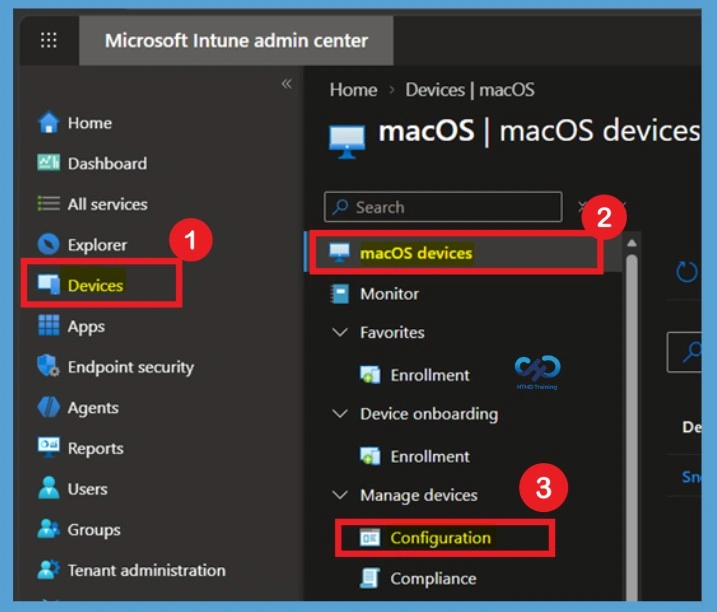This screenshot has height=612, width=717.
Task: Open Configuration under Manage devices
Action: pyautogui.click(x=440, y=538)
